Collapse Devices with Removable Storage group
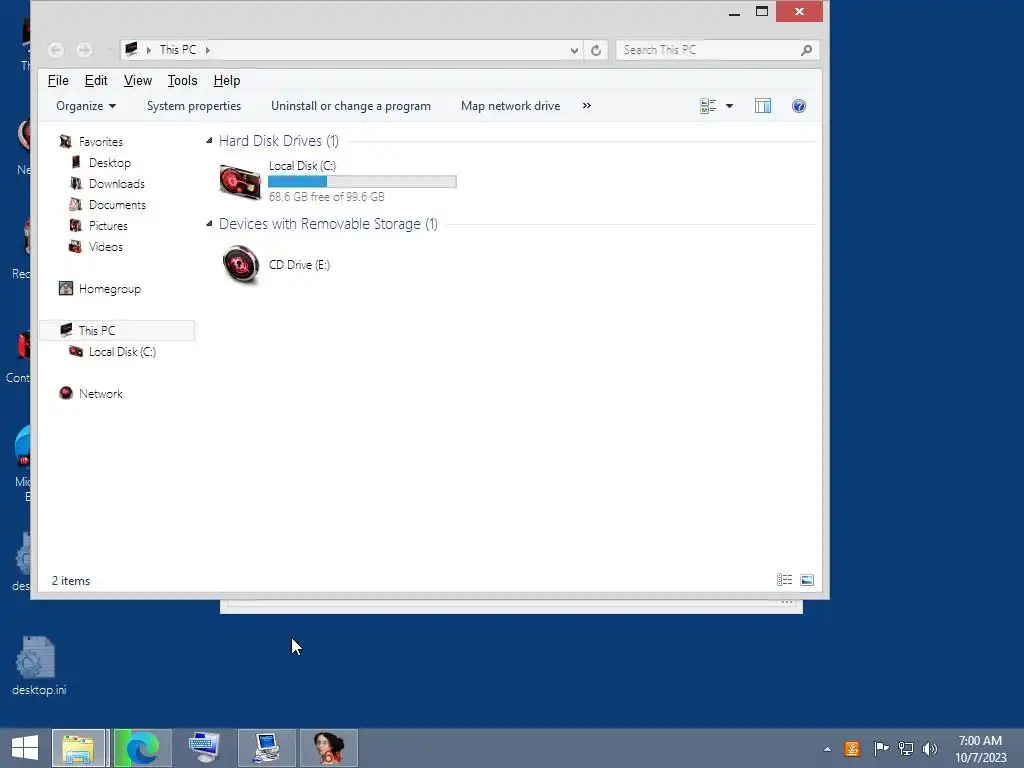 tap(209, 223)
